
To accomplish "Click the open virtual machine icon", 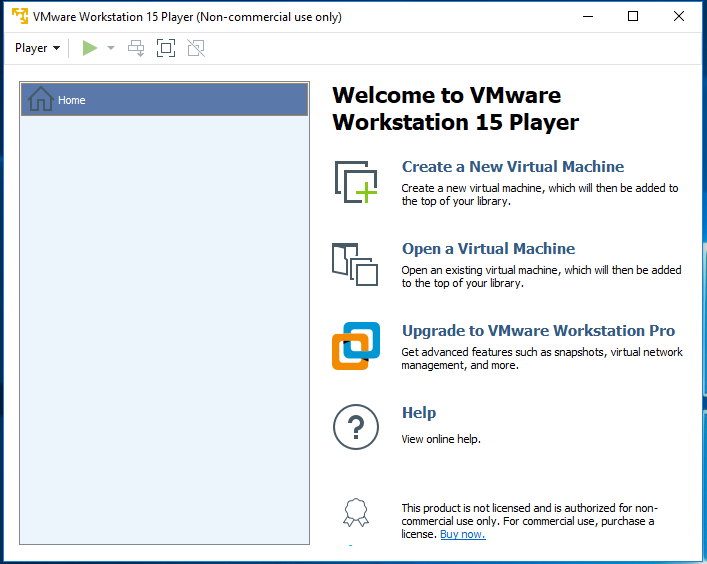I will point(355,264).
